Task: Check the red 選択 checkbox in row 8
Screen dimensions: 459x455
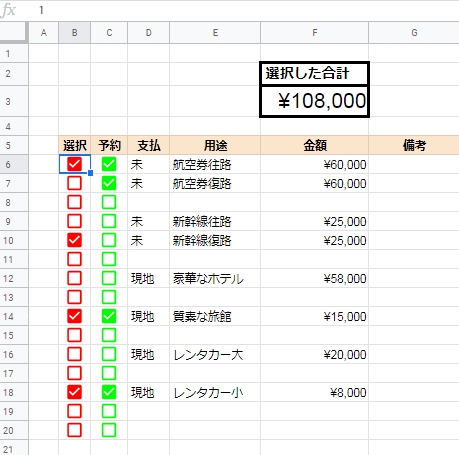Action: (x=74, y=202)
